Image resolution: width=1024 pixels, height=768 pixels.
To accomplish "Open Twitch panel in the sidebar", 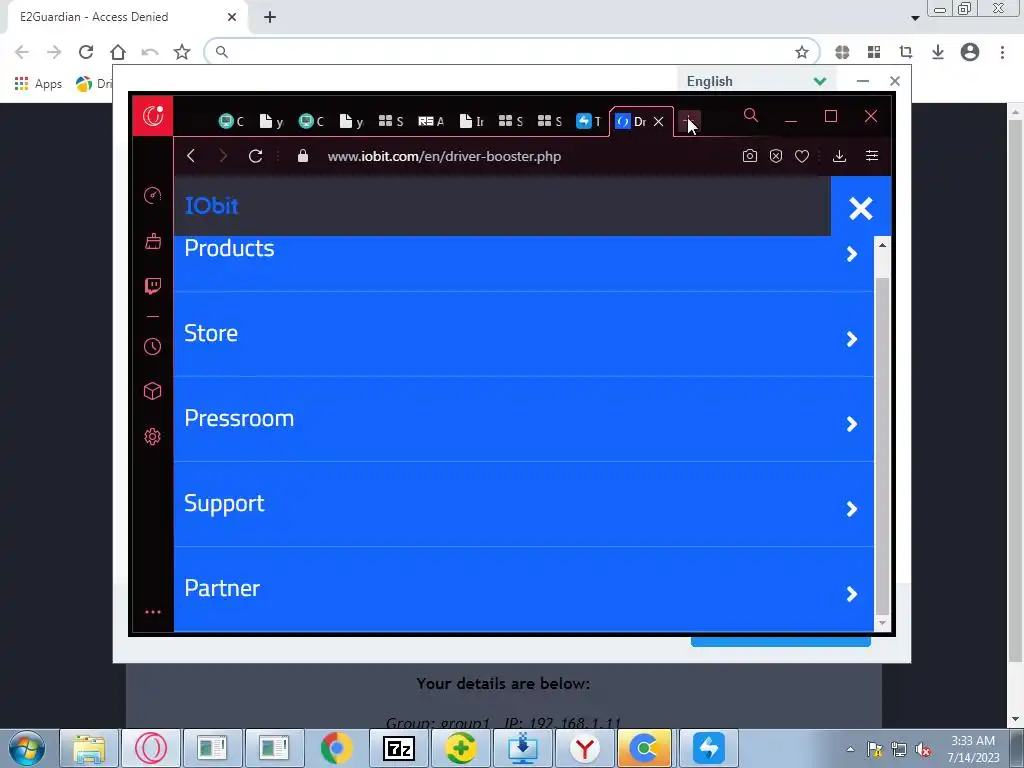I will point(153,286).
